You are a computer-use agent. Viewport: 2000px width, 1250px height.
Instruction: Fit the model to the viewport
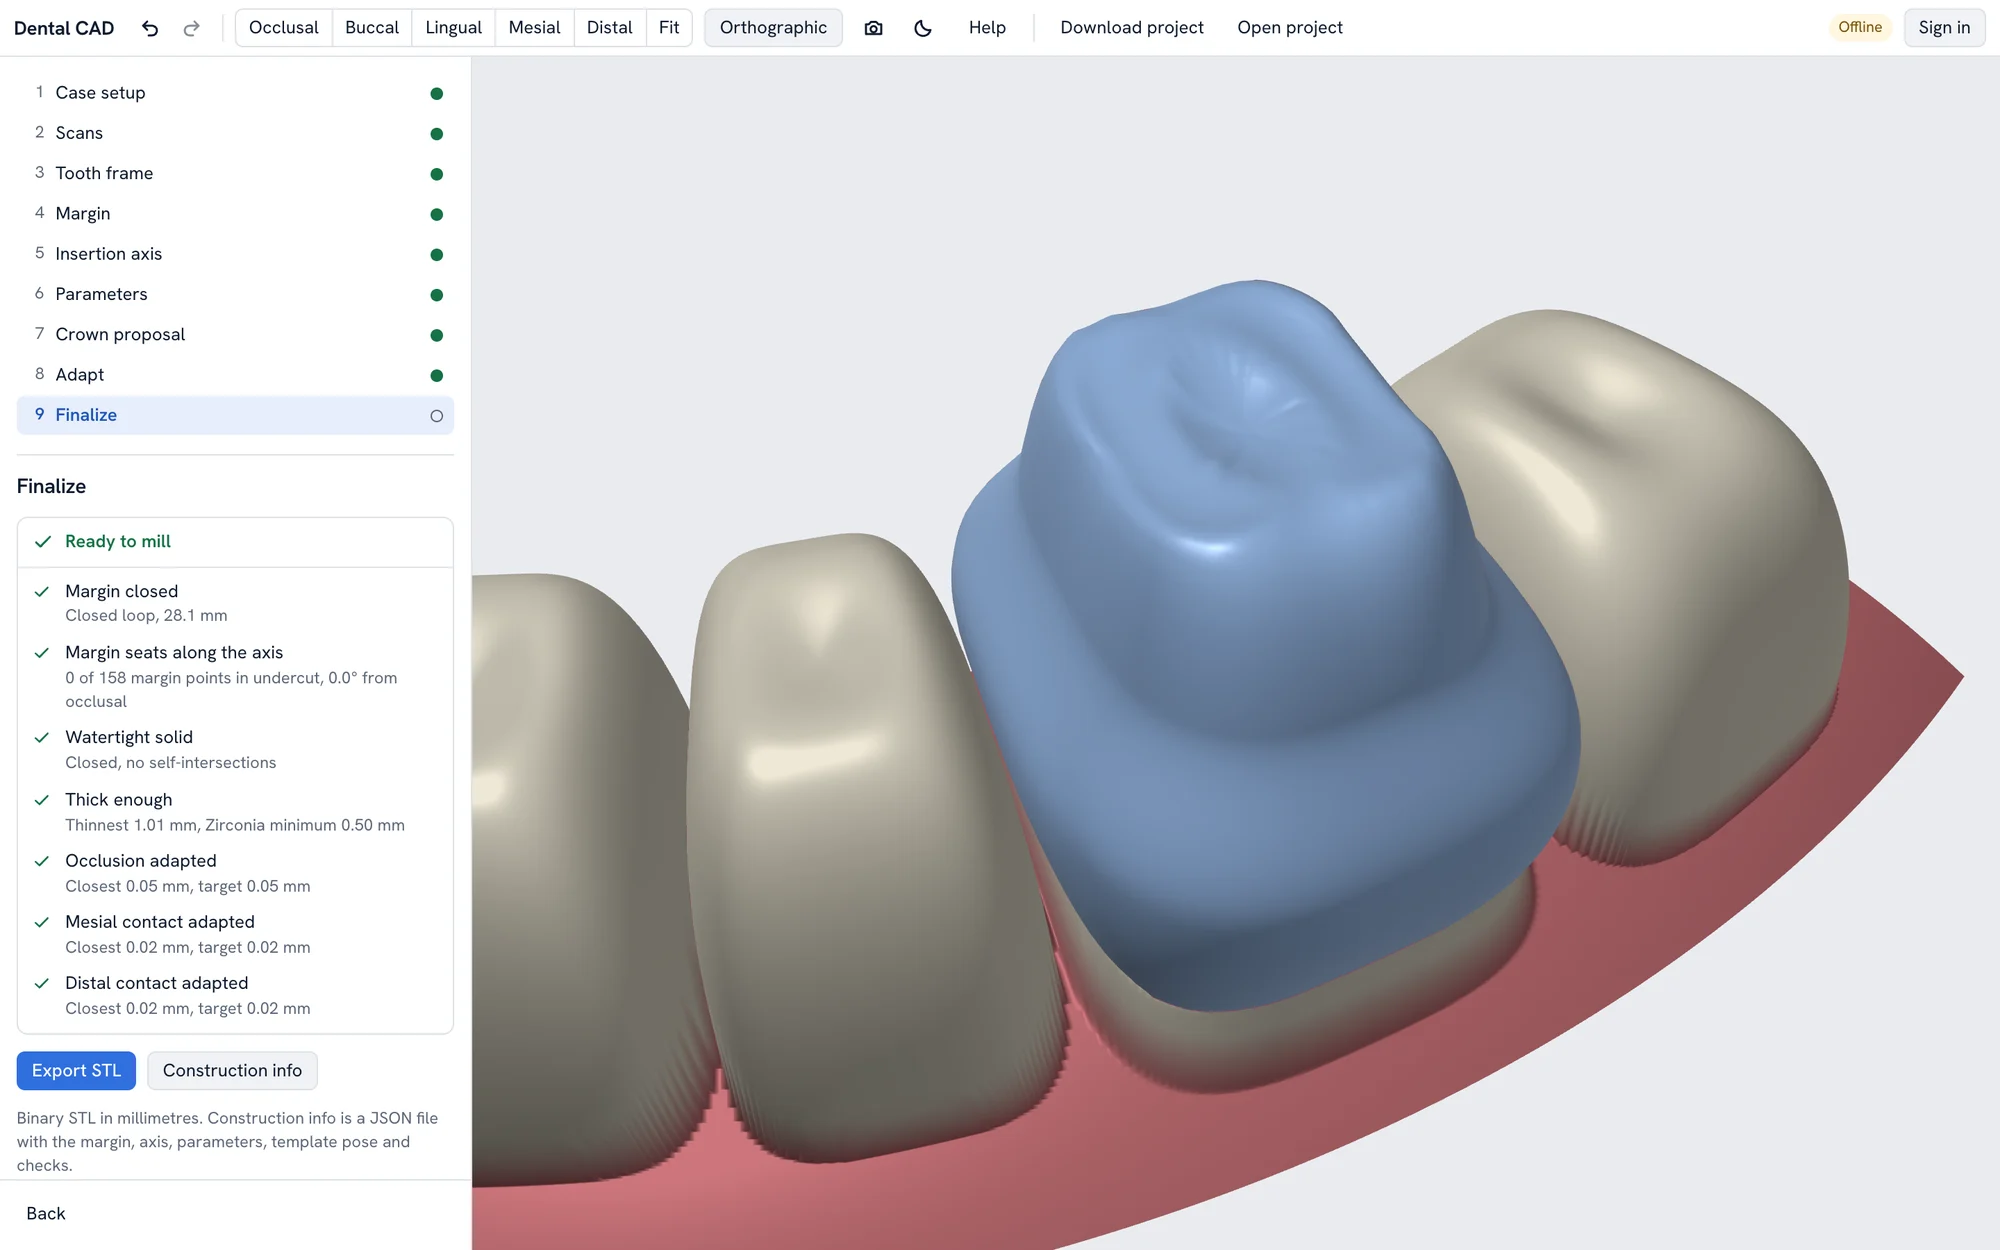pos(669,28)
